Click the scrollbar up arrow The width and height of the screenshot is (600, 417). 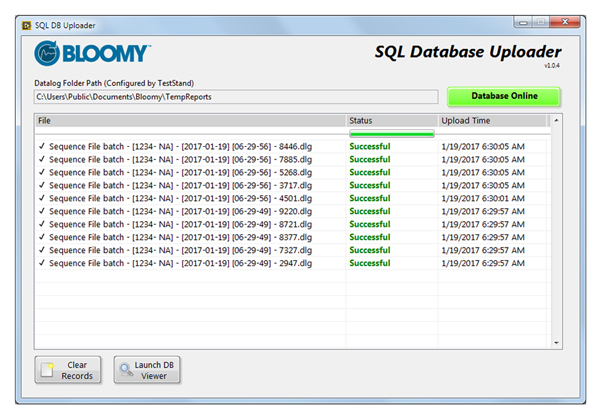point(557,121)
